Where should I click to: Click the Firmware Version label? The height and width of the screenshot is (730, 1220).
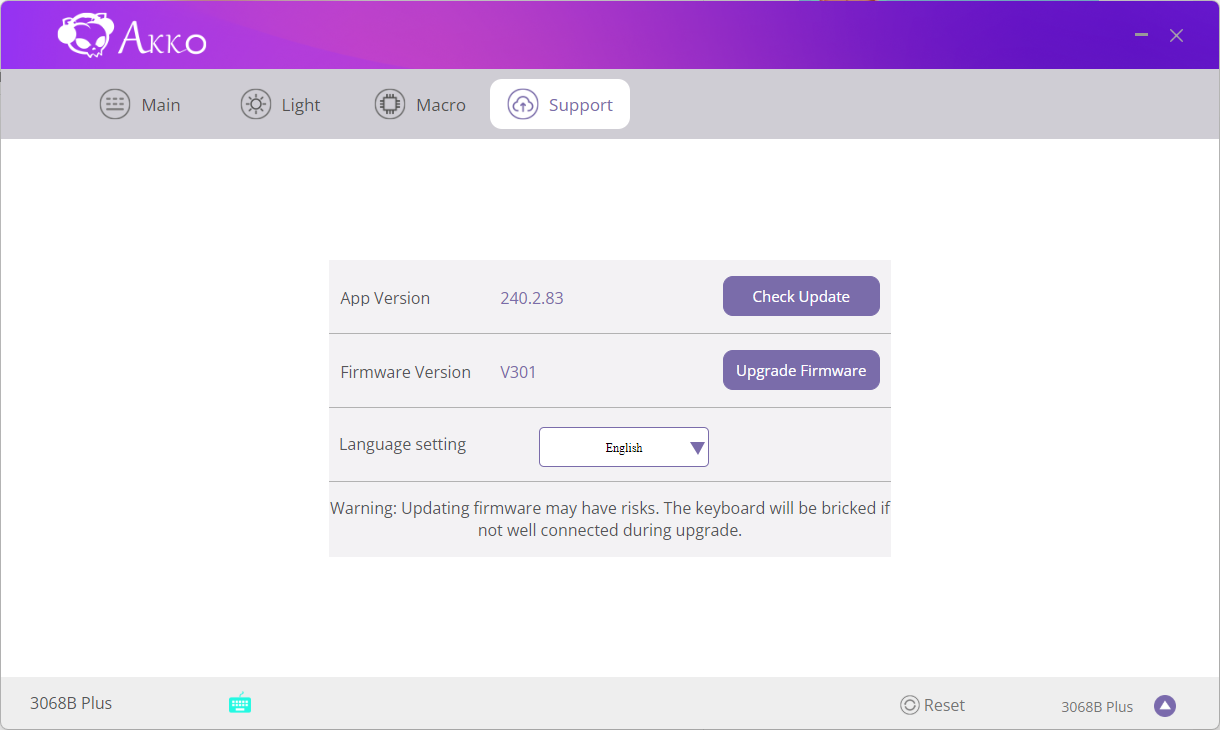click(x=405, y=372)
